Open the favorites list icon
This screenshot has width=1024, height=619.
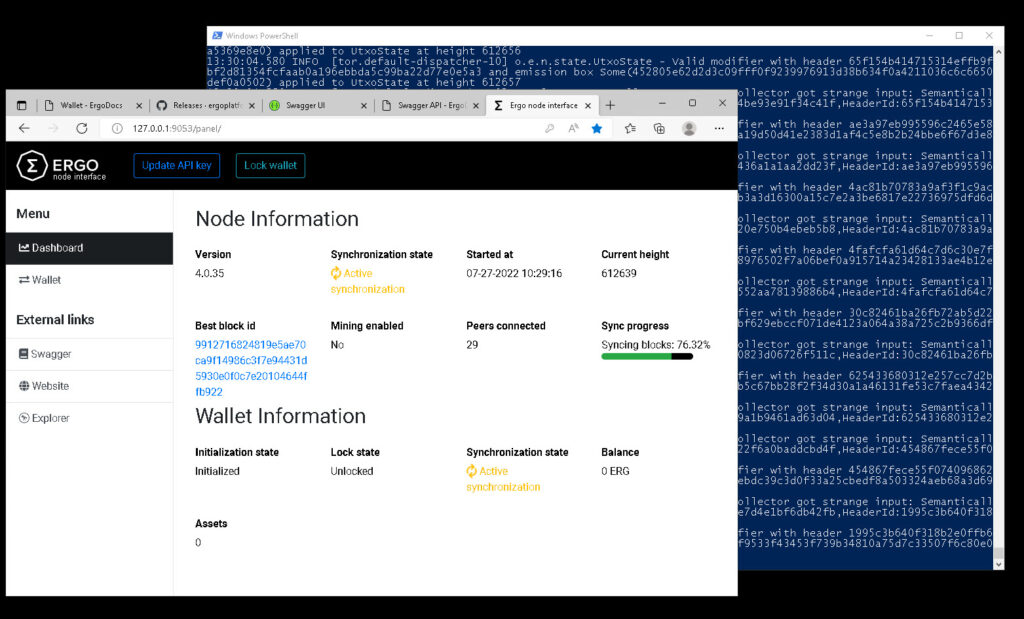pyautogui.click(x=630, y=129)
